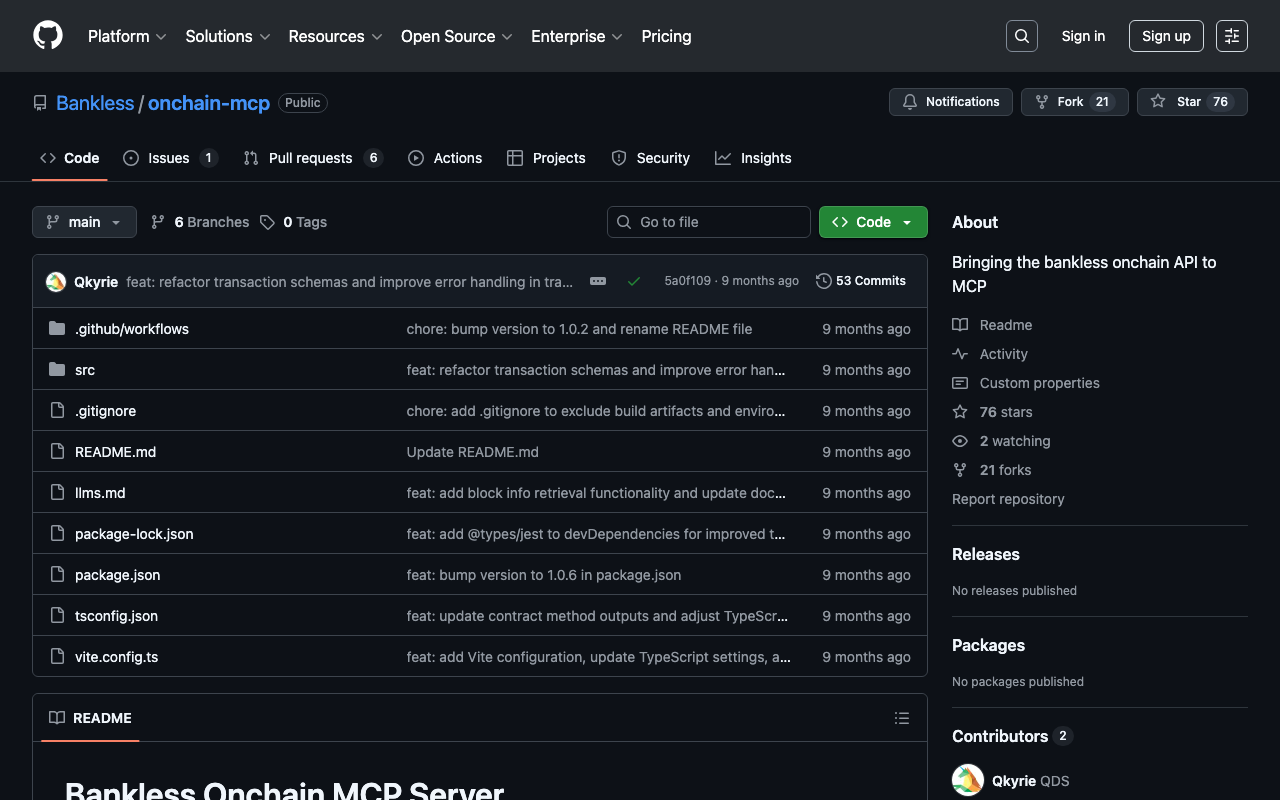Click the Sign up button

pyautogui.click(x=1165, y=36)
